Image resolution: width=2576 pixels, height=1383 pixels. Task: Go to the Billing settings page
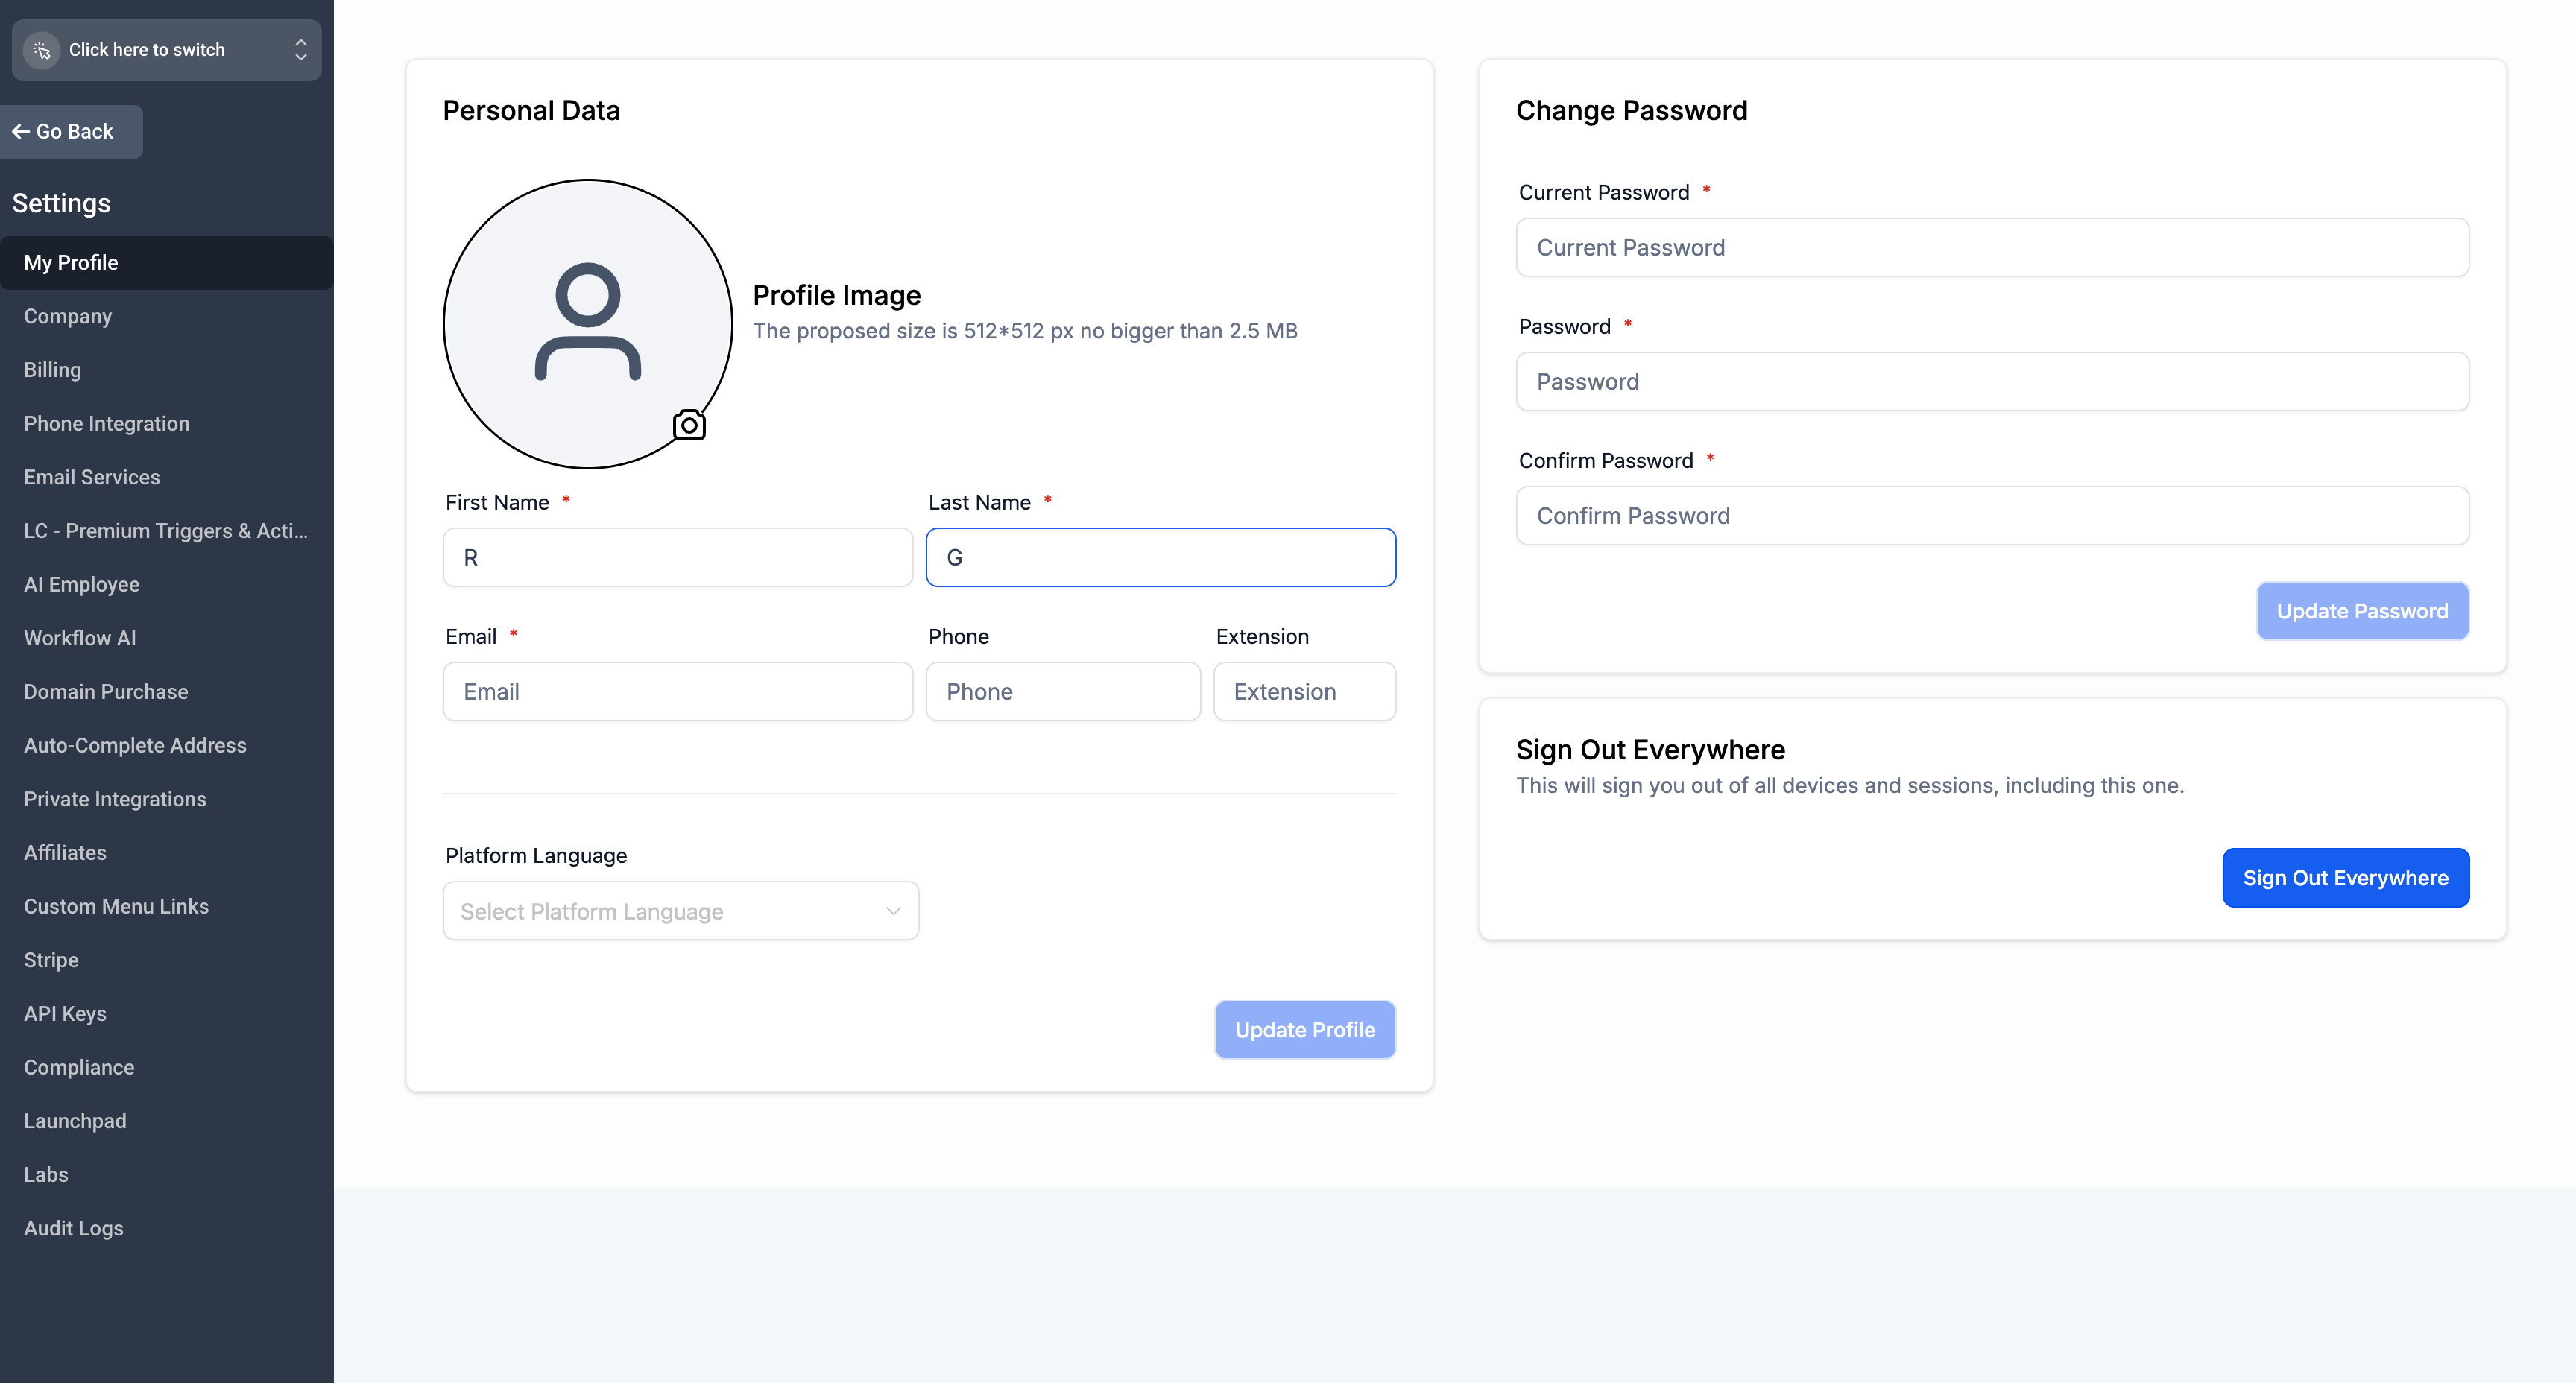click(53, 370)
